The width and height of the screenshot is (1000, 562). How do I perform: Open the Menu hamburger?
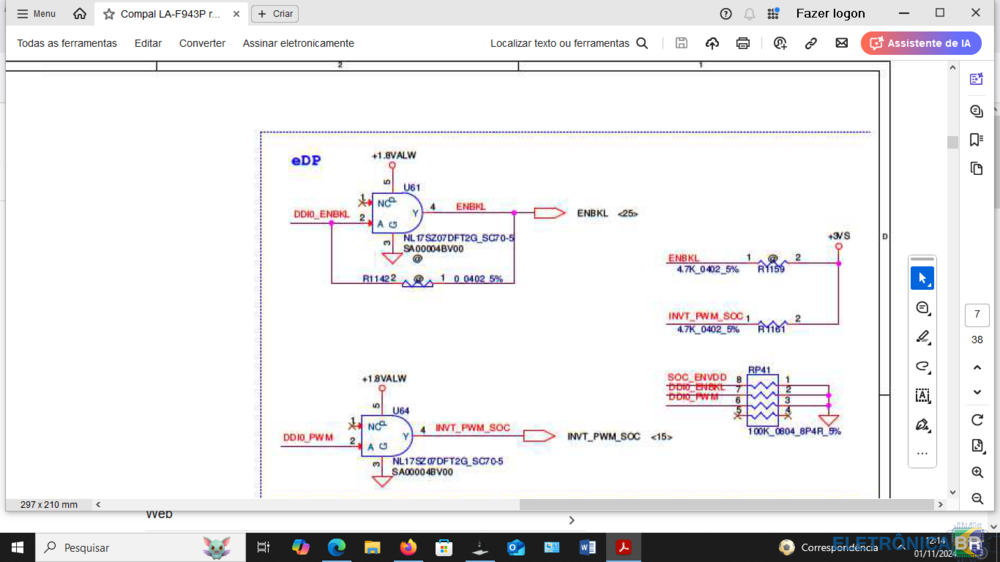pos(36,14)
